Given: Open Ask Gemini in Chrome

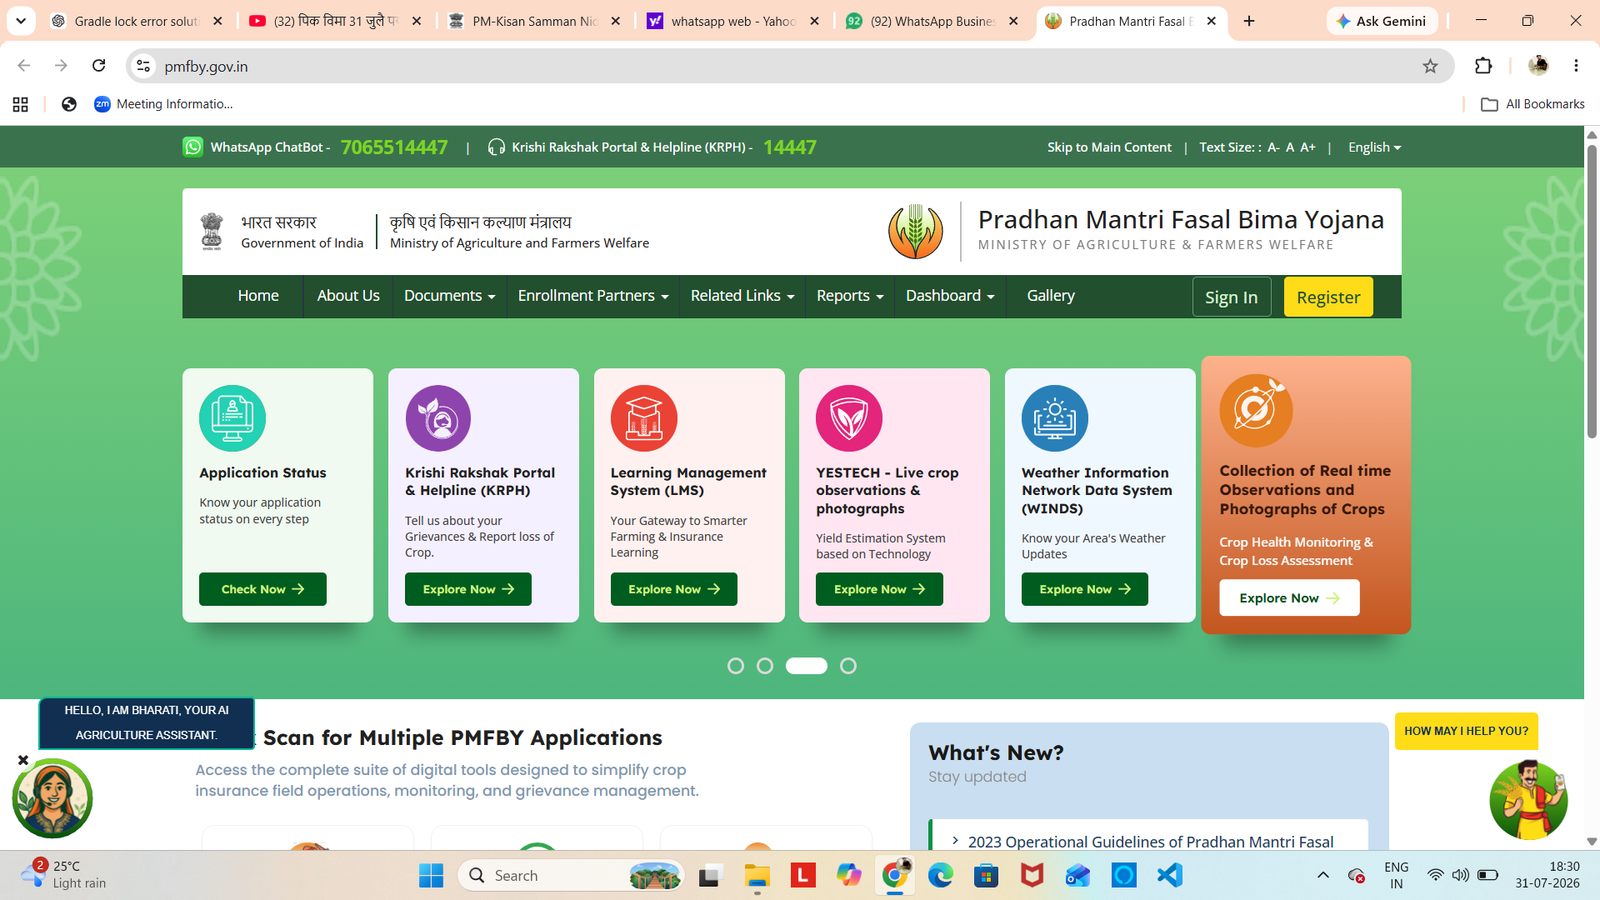Looking at the screenshot, I should point(1382,21).
